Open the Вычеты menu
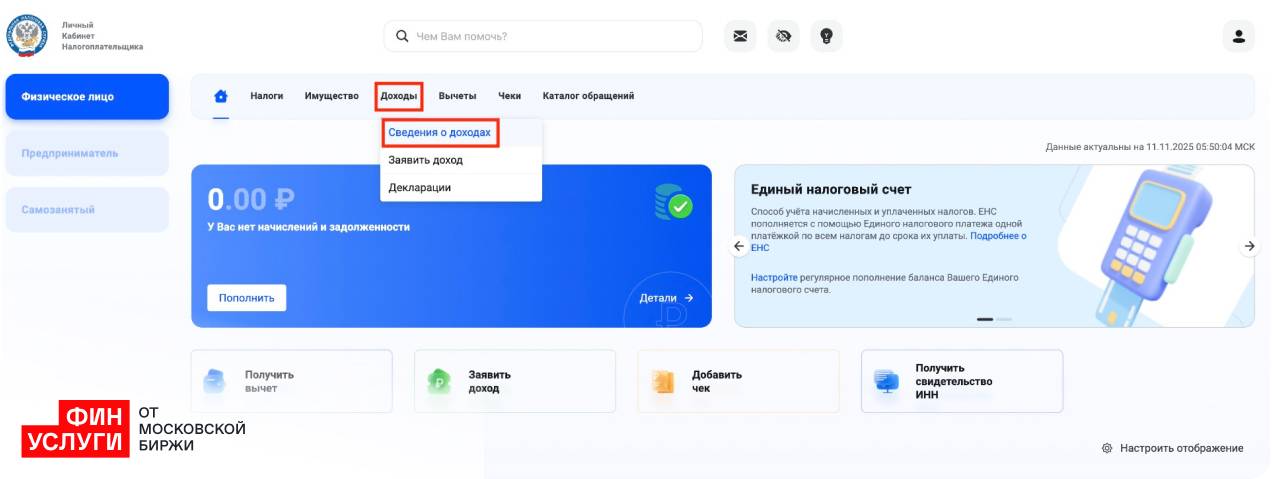1272x479 pixels. (x=457, y=96)
